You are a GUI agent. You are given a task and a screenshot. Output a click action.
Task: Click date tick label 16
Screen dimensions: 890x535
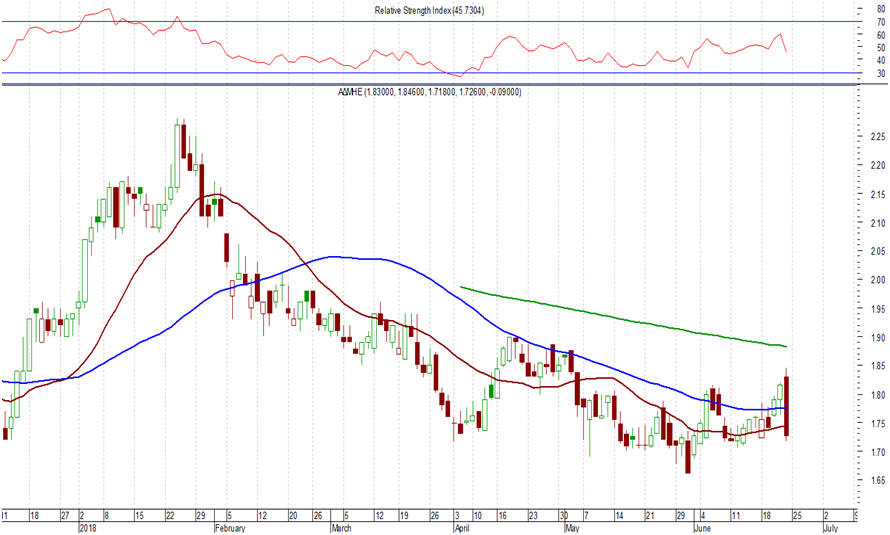tap(502, 516)
